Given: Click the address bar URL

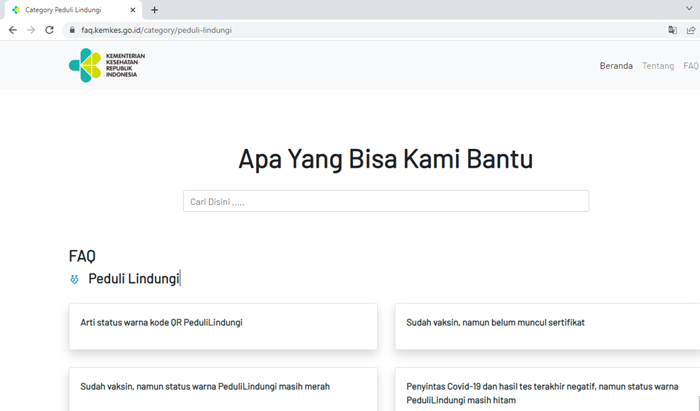Looking at the screenshot, I should tap(156, 30).
